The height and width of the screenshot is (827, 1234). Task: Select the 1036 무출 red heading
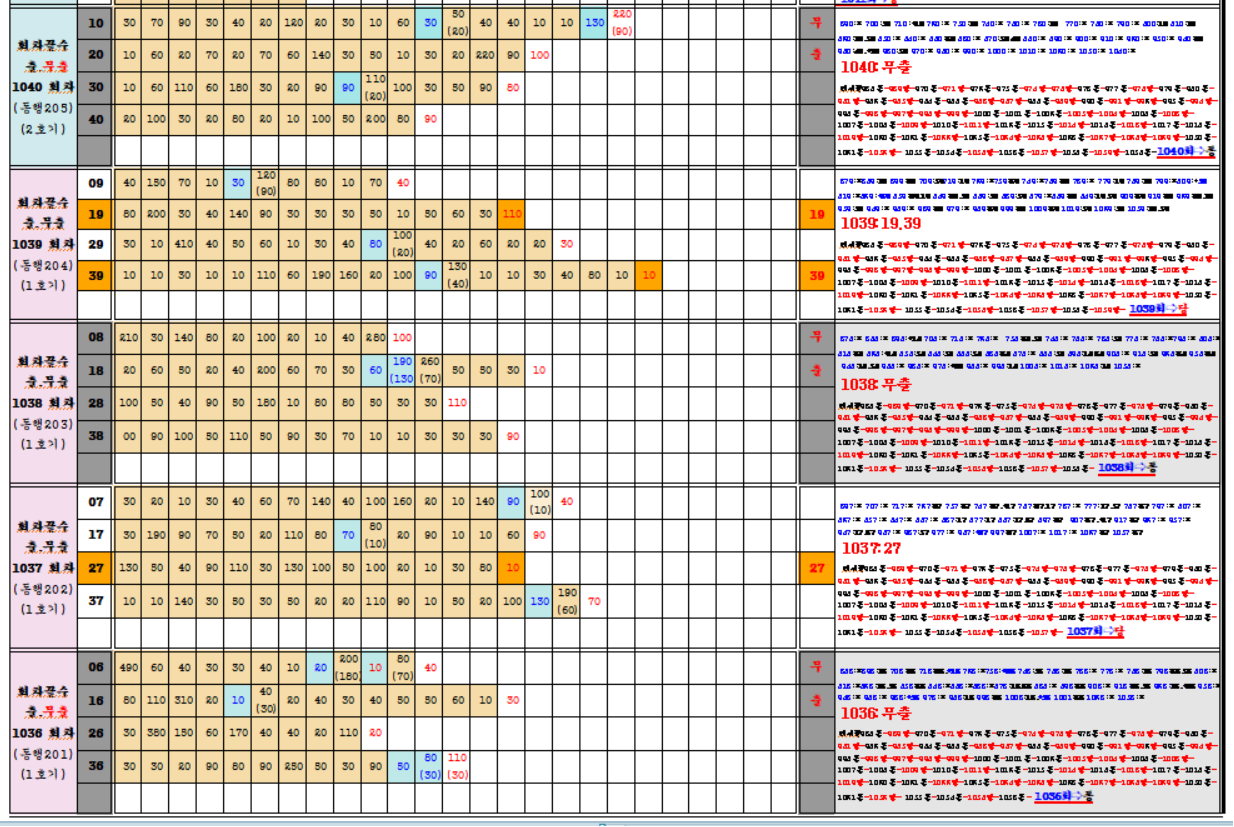click(x=875, y=713)
